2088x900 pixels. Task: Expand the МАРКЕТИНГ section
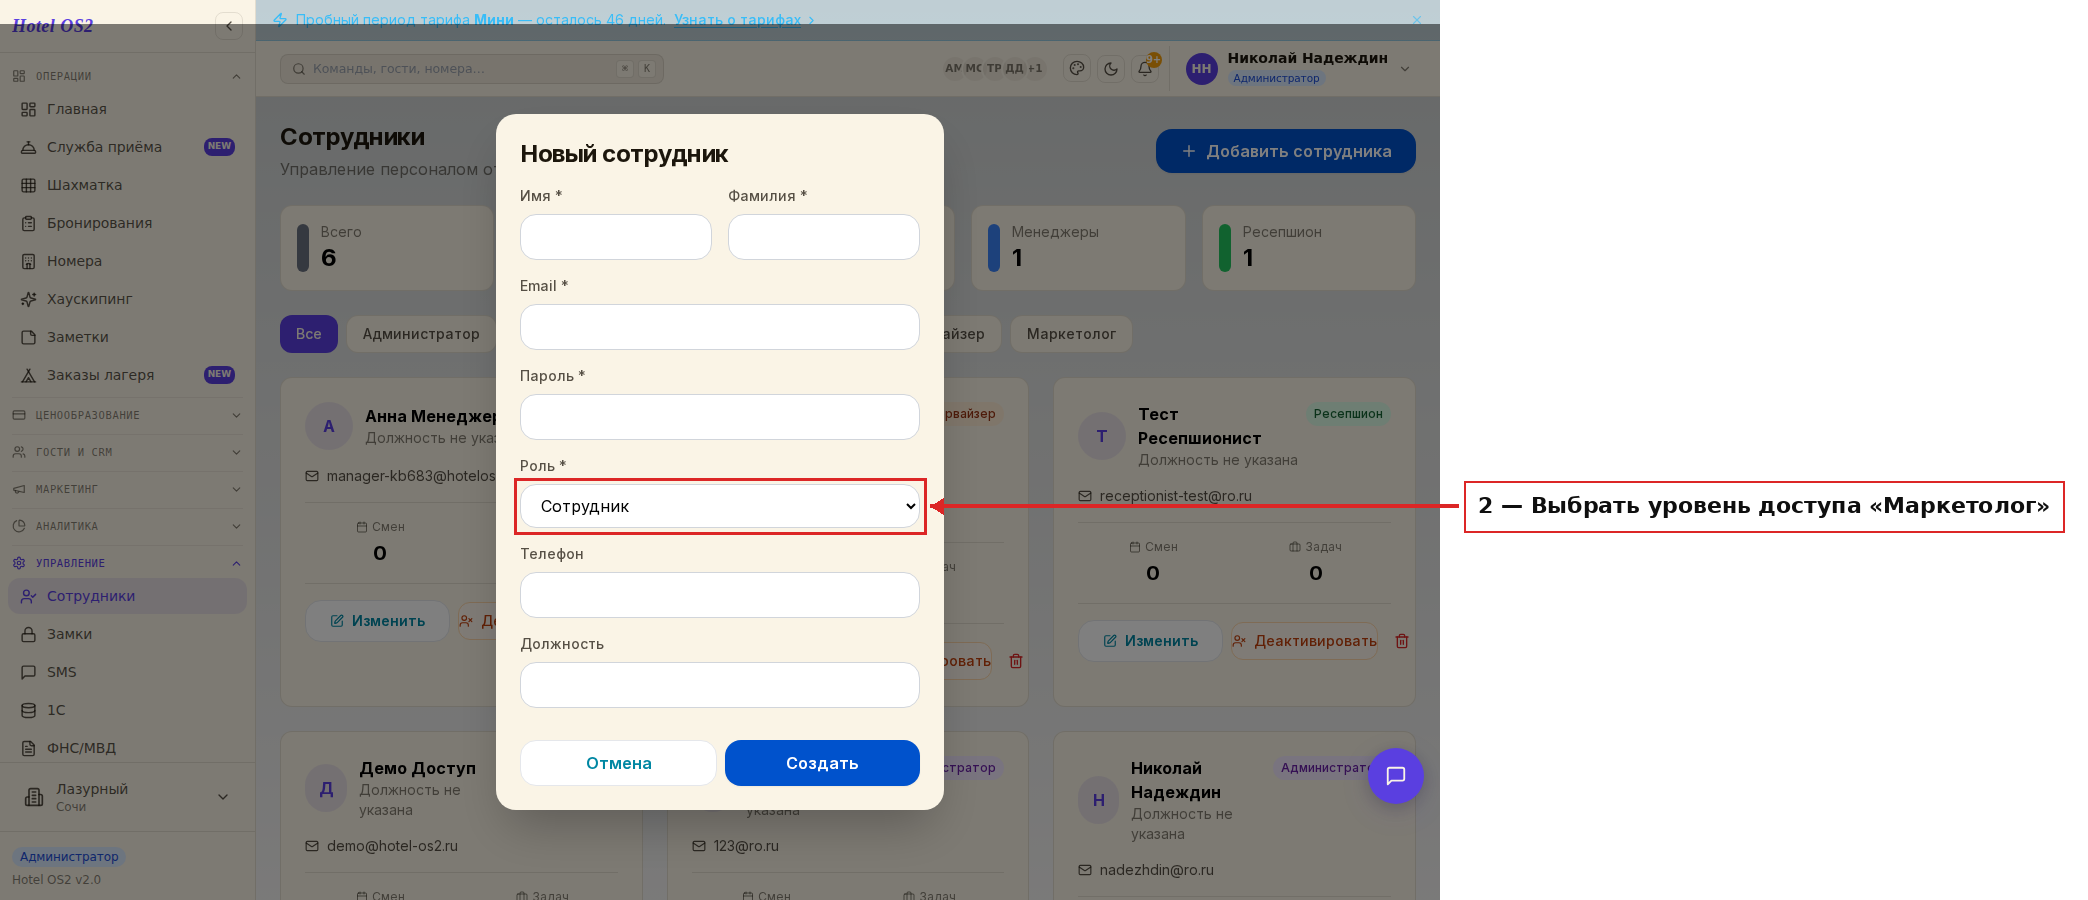127,489
